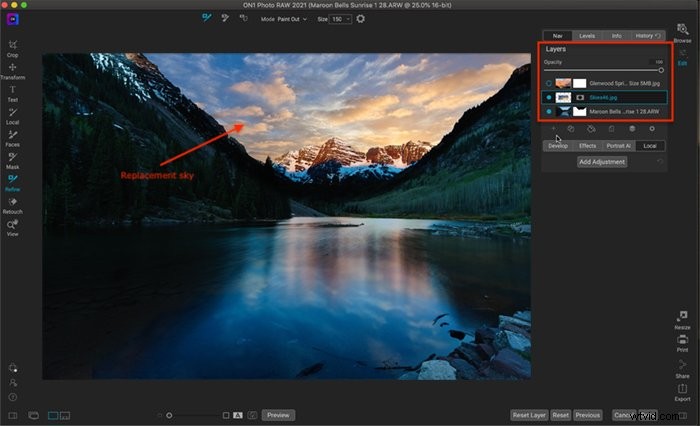Open layer settings gear under Layers
The width and height of the screenshot is (700, 426).
click(652, 129)
